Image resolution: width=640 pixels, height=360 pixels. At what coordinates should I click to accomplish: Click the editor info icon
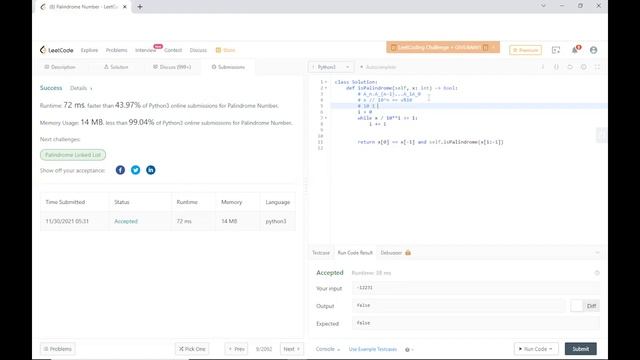(543, 67)
